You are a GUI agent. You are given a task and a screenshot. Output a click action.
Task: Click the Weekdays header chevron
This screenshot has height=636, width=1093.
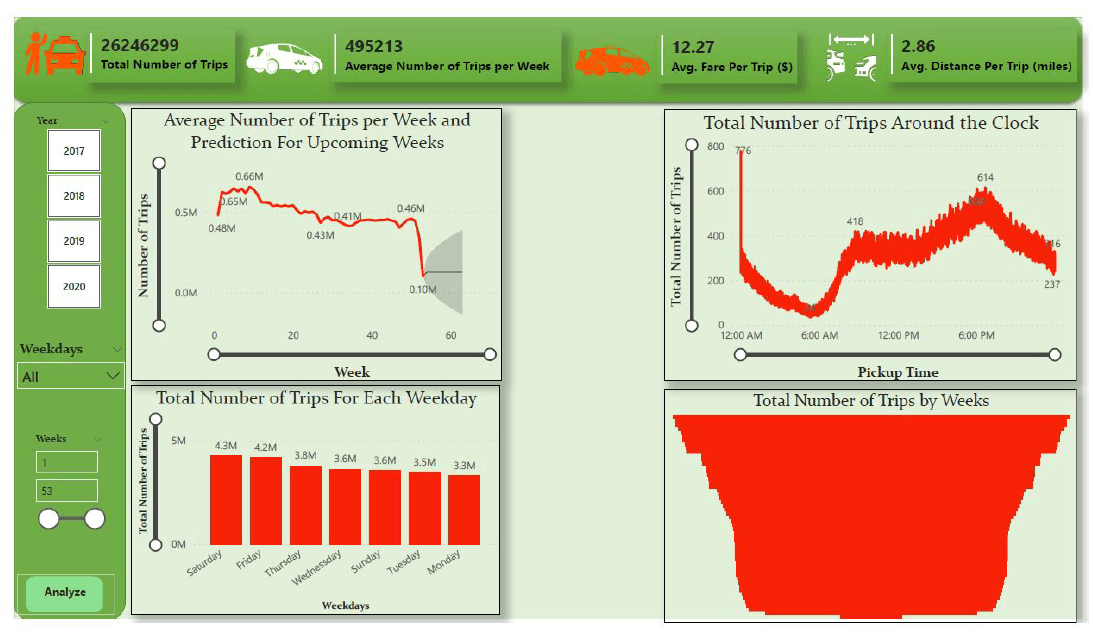(x=117, y=349)
